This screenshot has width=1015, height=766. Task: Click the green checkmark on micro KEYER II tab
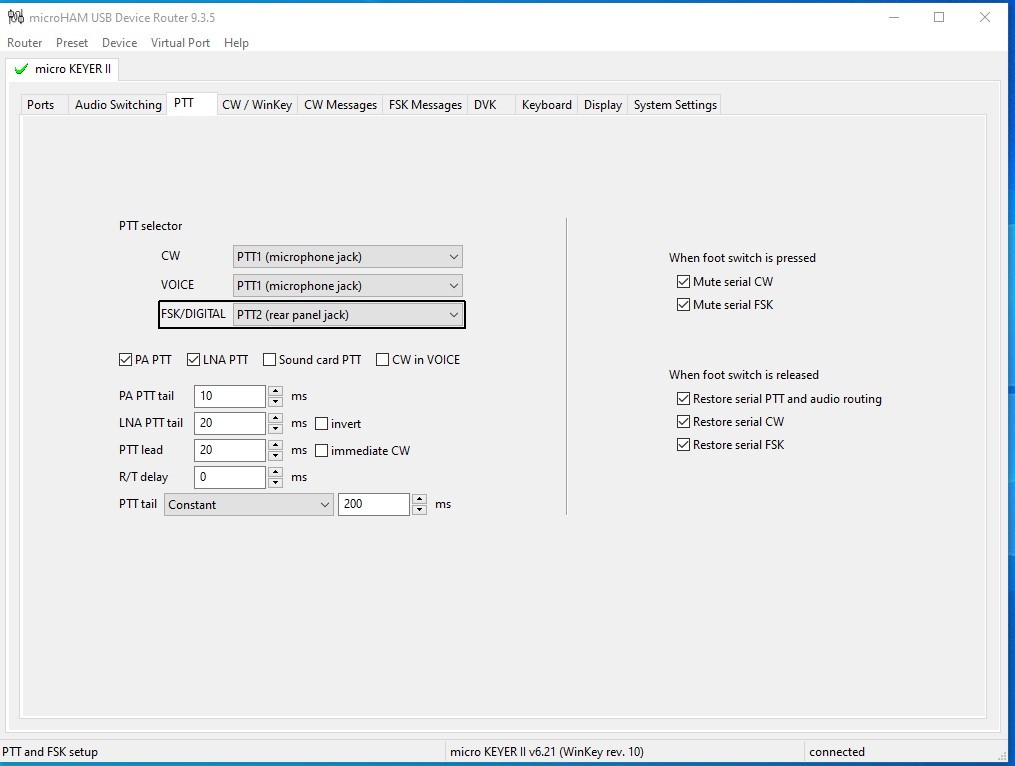pos(21,69)
